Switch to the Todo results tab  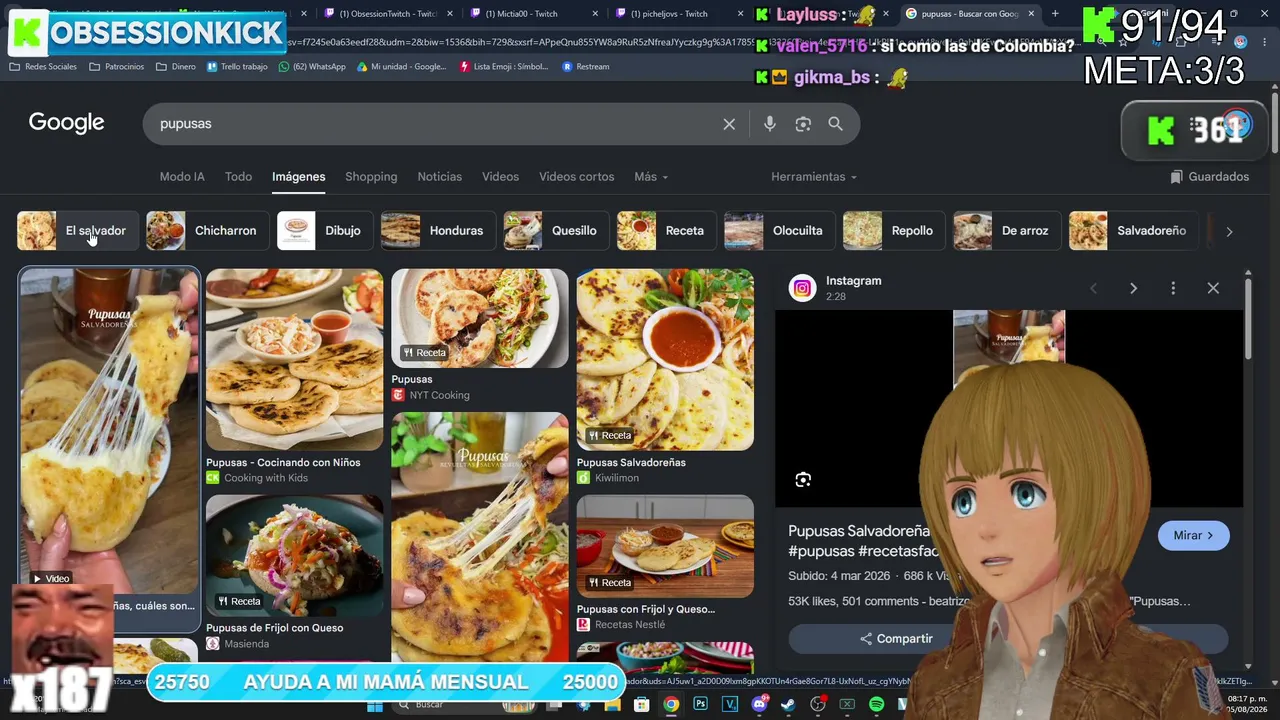(238, 177)
